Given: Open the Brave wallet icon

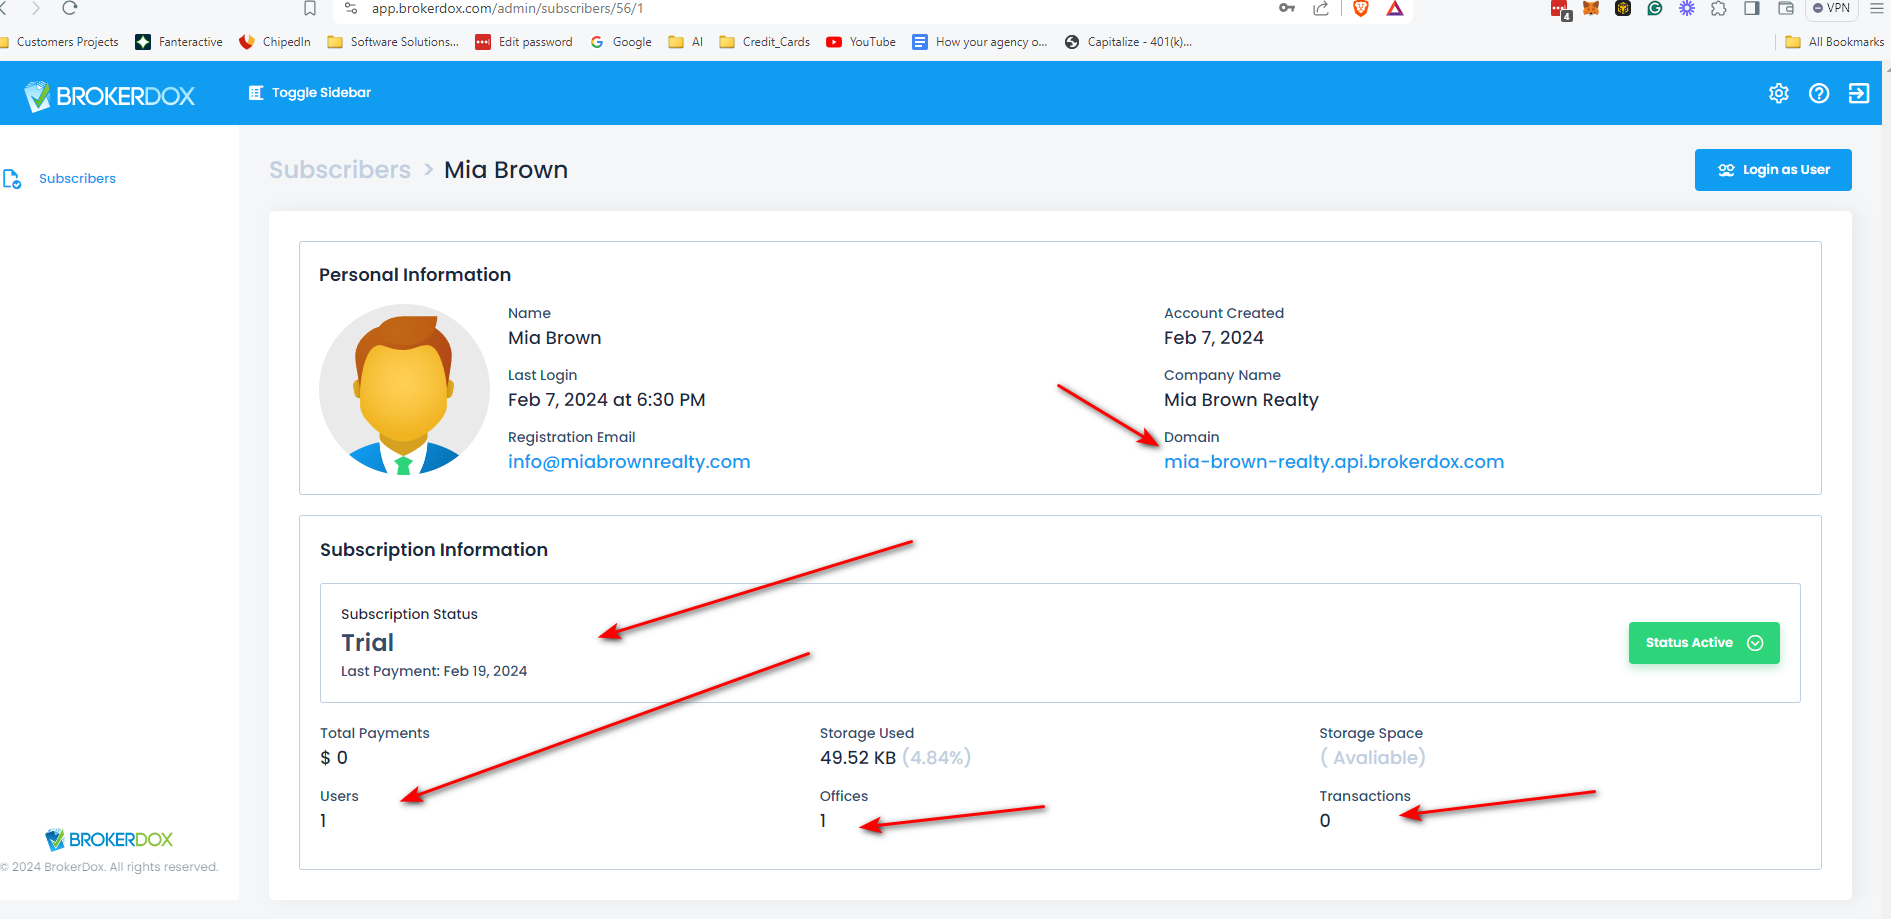Looking at the screenshot, I should coord(1786,8).
